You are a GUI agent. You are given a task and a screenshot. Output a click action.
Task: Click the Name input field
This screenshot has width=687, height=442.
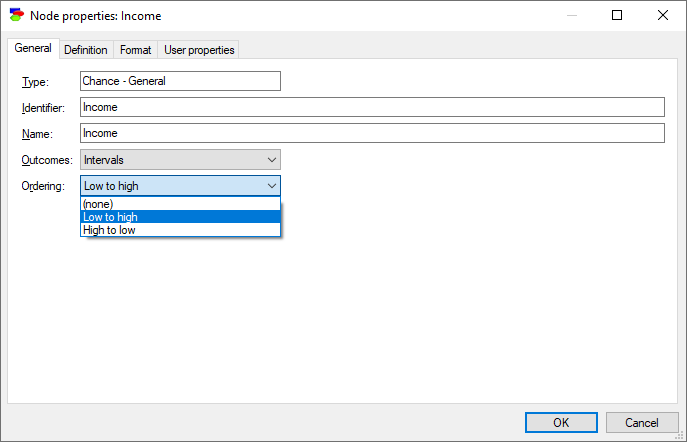372,133
